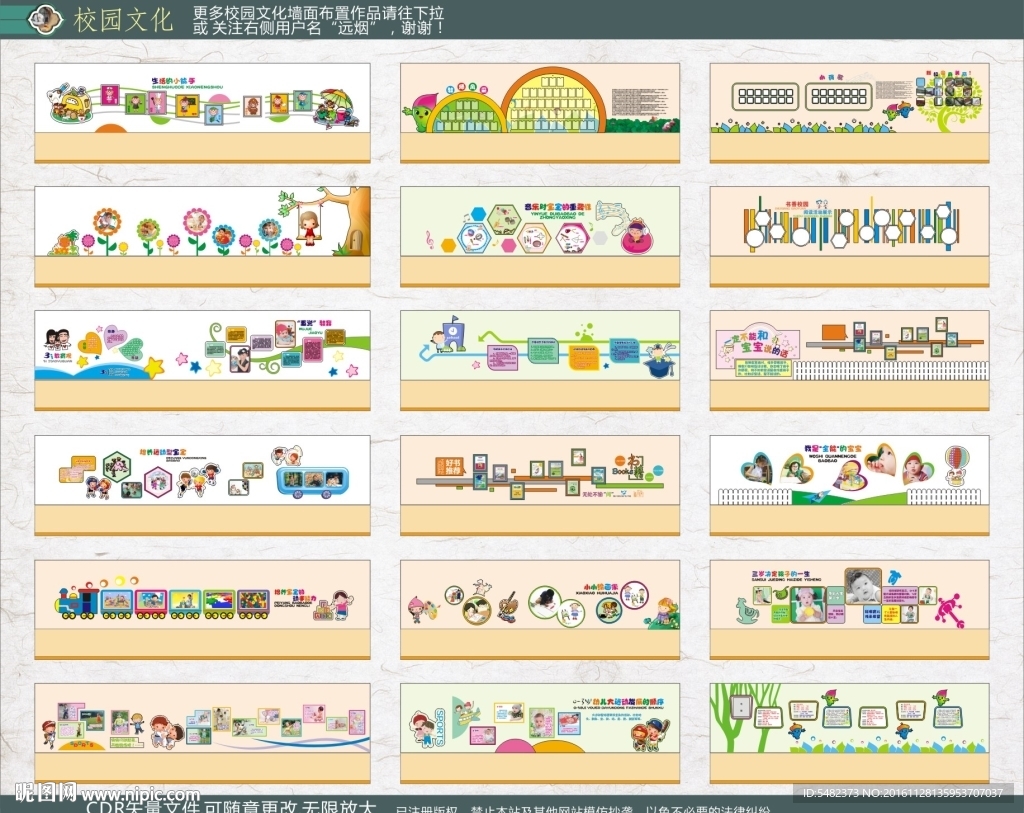This screenshot has height=813, width=1024.
Task: Select the stars and hearts blue wave design
Action: pos(202,360)
